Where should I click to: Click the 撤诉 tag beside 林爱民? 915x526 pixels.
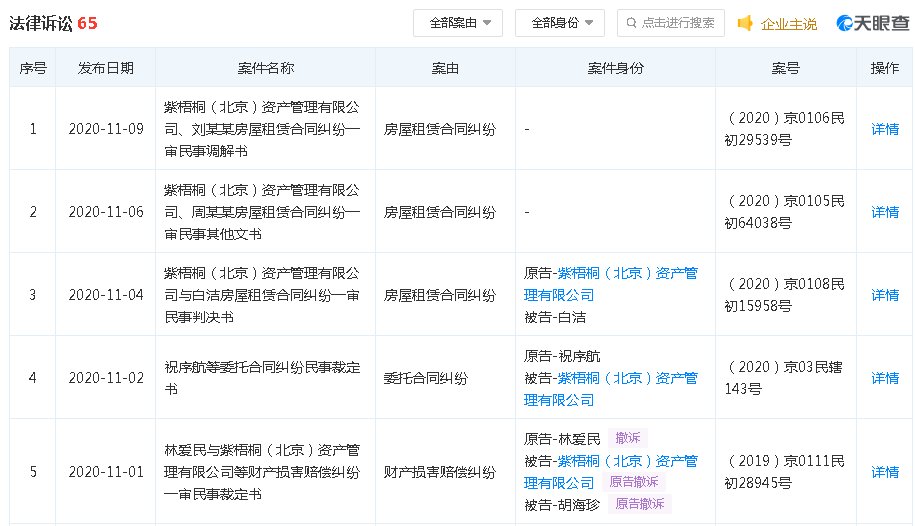pos(628,438)
